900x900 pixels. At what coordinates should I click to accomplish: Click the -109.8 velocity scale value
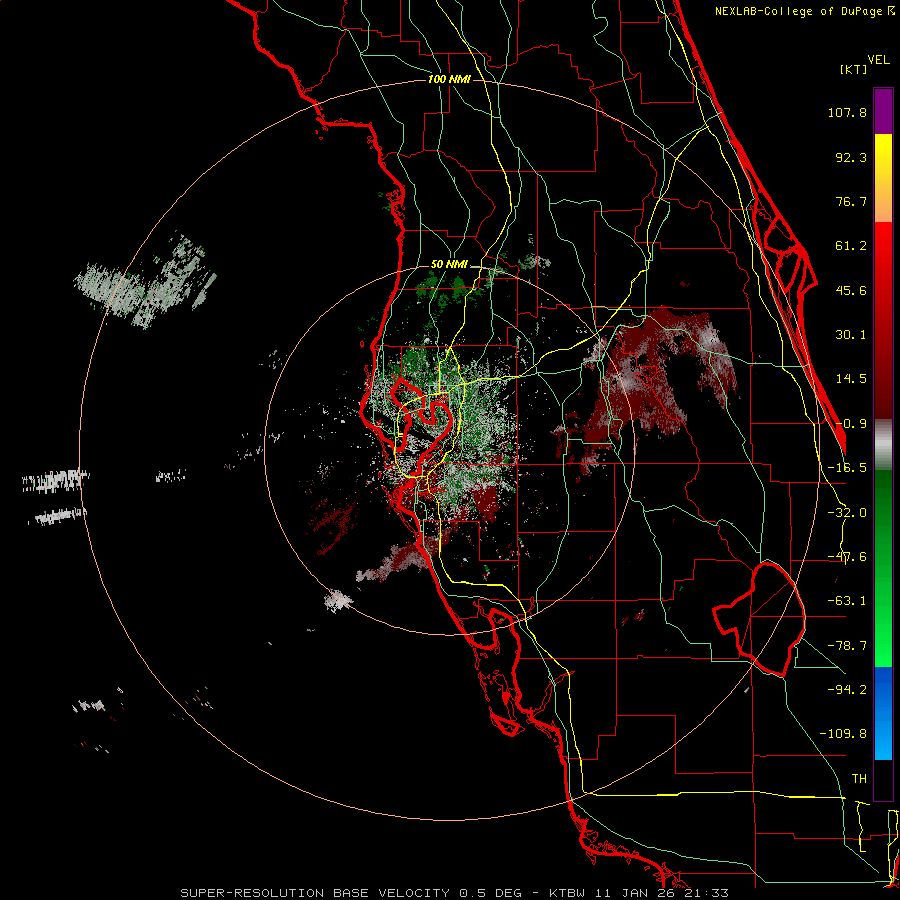pos(843,734)
